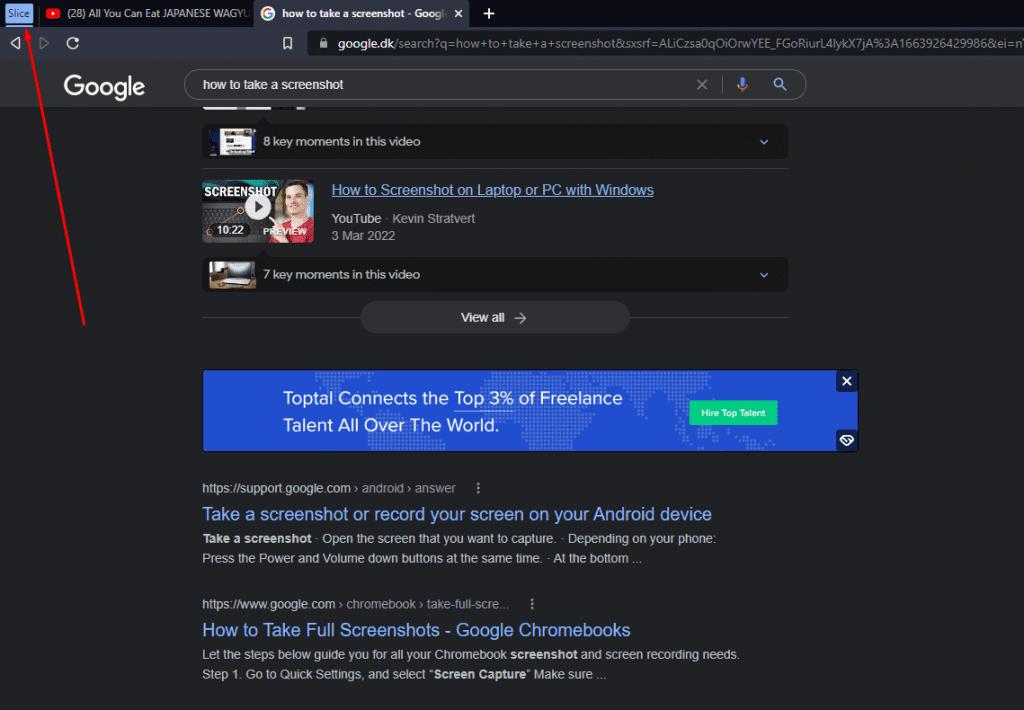The image size is (1024, 710).
Task: Submit search with the magnifier icon
Action: point(780,84)
